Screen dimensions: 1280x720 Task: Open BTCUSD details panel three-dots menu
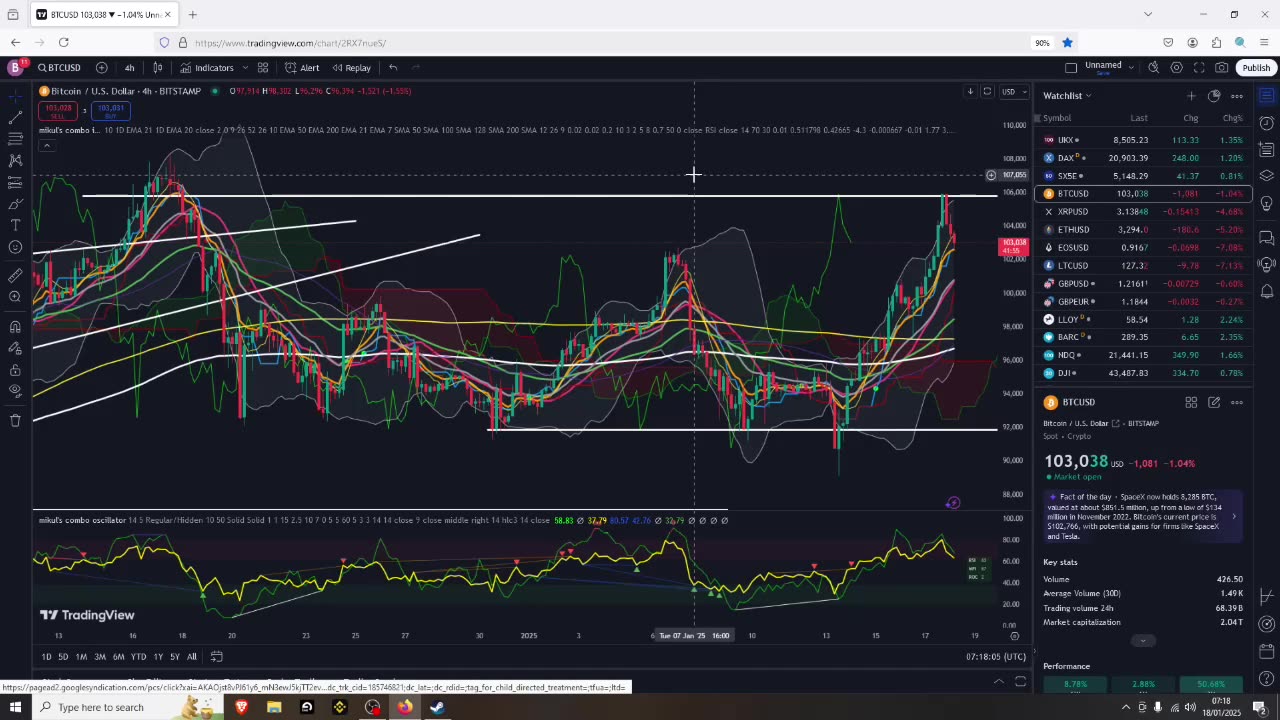coord(1237,402)
